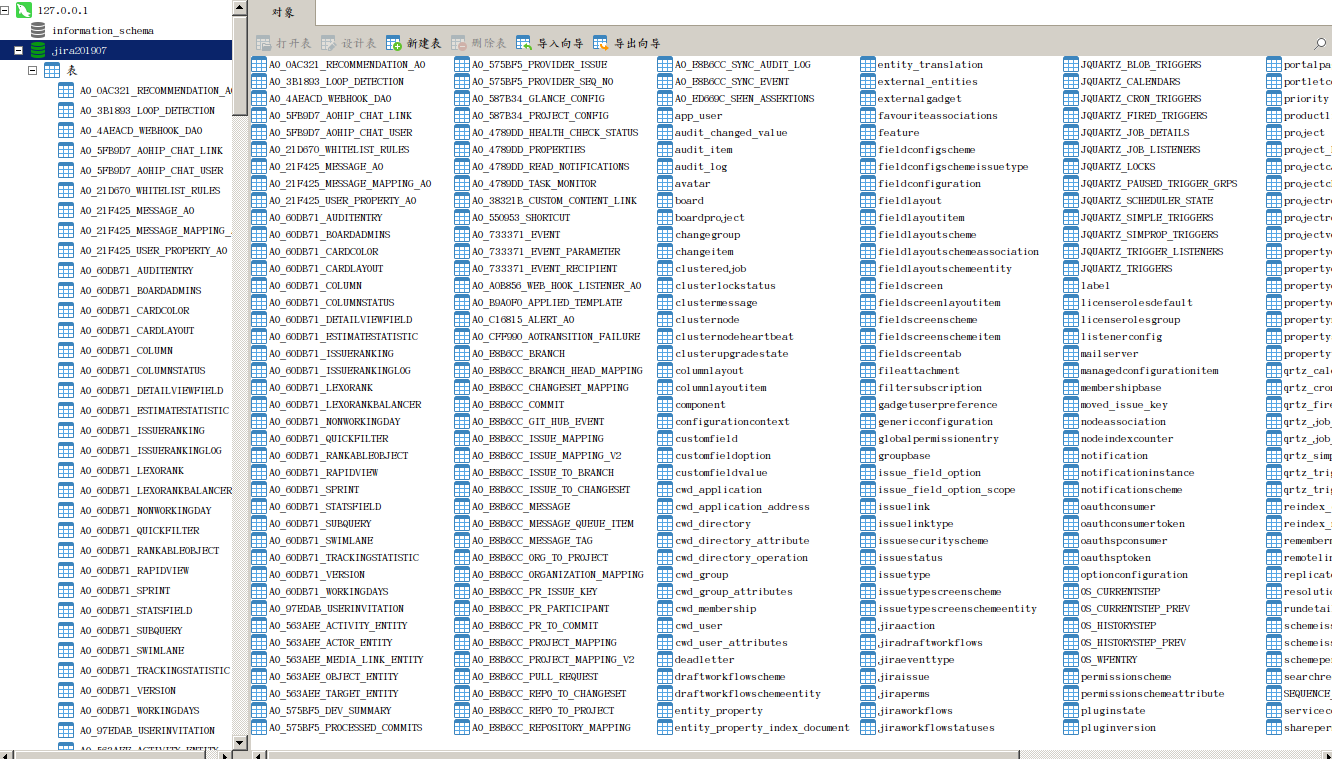Click the table icon beside AO_E8B6CC_COMMIT
Screen dimensions: 1332x759
click(462, 405)
